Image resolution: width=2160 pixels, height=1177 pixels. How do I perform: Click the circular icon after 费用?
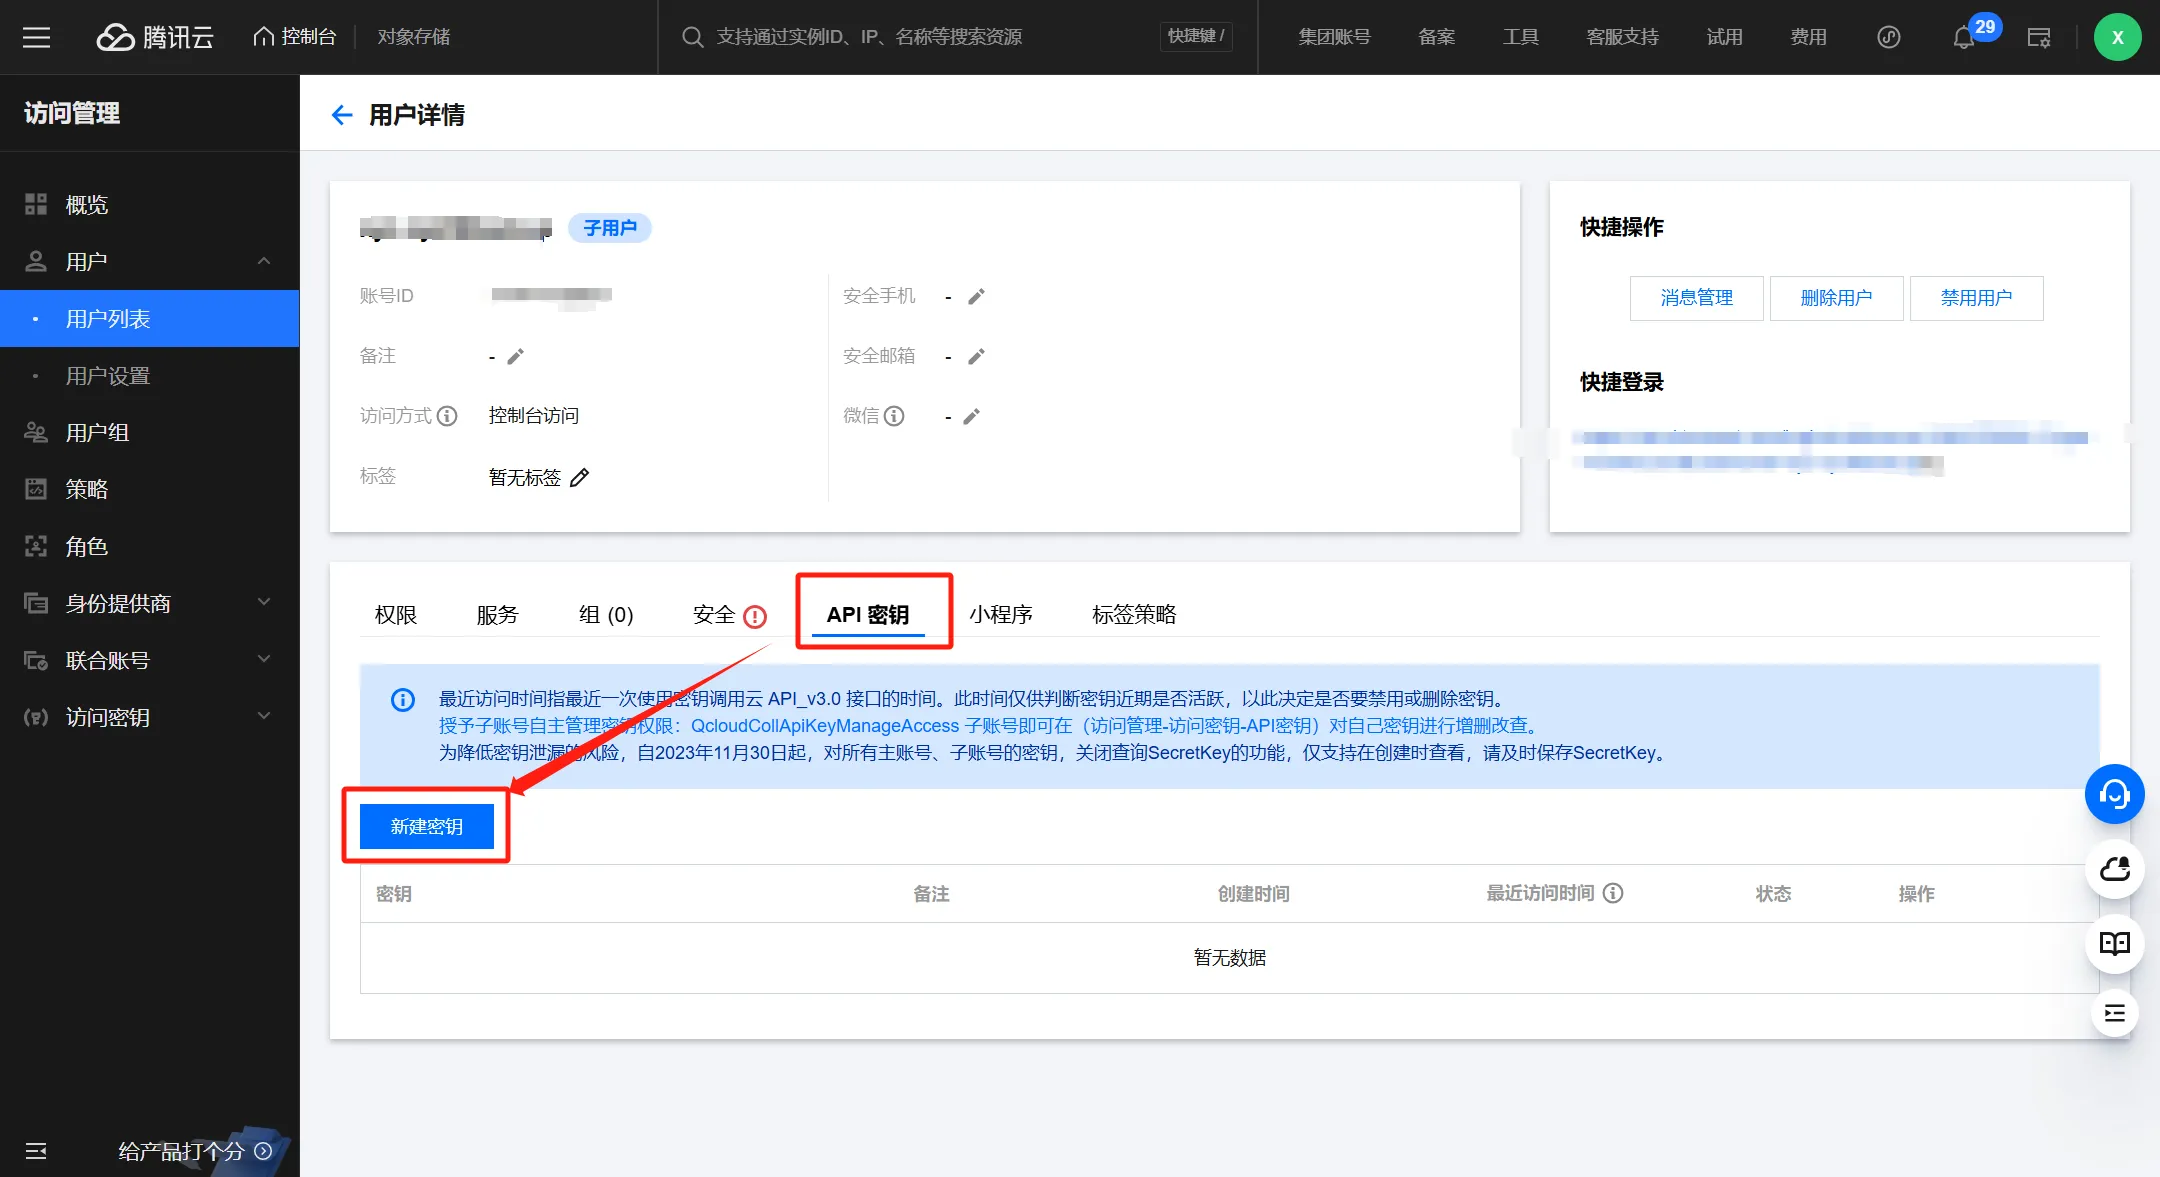[1888, 37]
